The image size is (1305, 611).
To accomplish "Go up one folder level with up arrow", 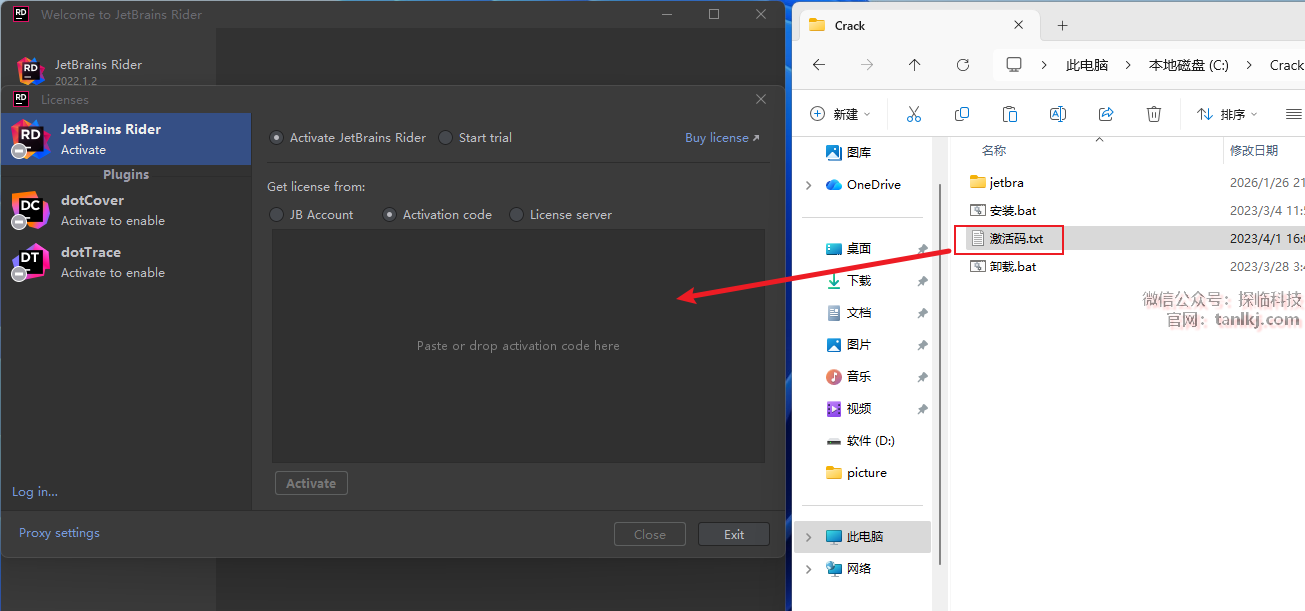I will pos(914,65).
